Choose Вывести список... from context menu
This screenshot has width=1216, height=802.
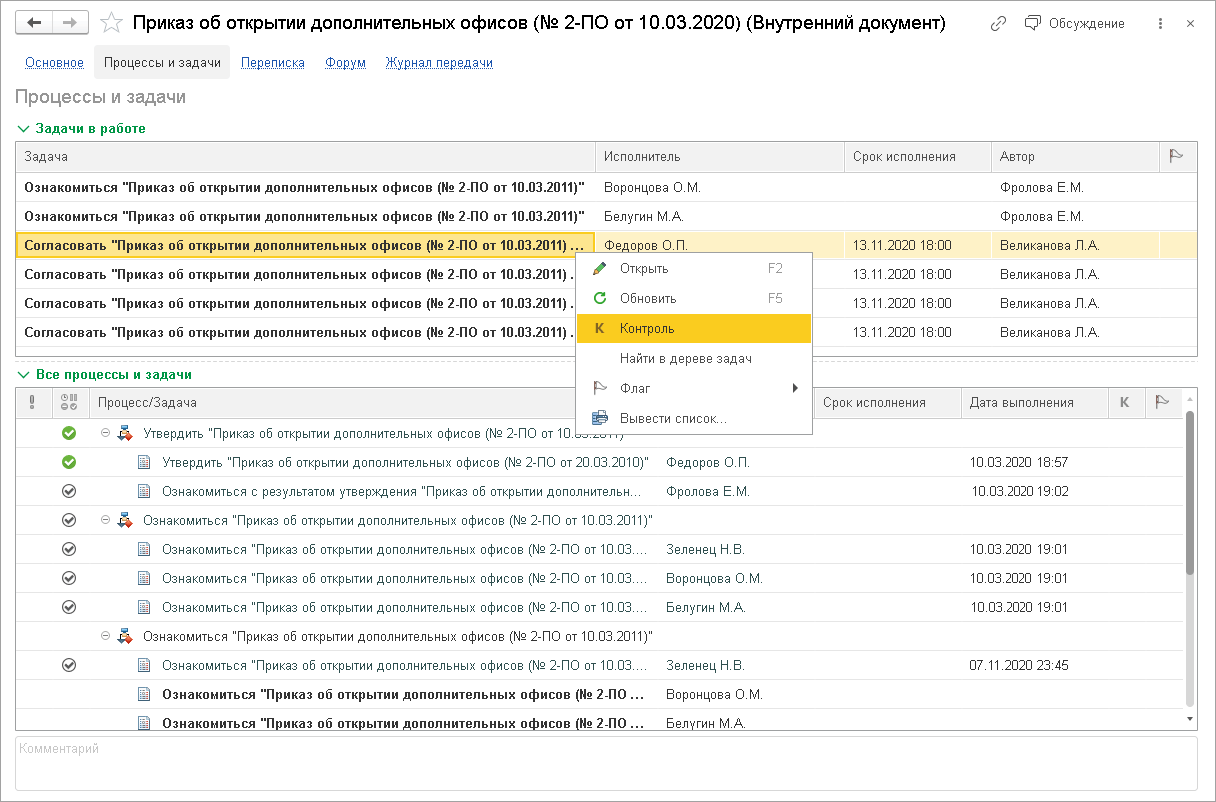(694, 418)
